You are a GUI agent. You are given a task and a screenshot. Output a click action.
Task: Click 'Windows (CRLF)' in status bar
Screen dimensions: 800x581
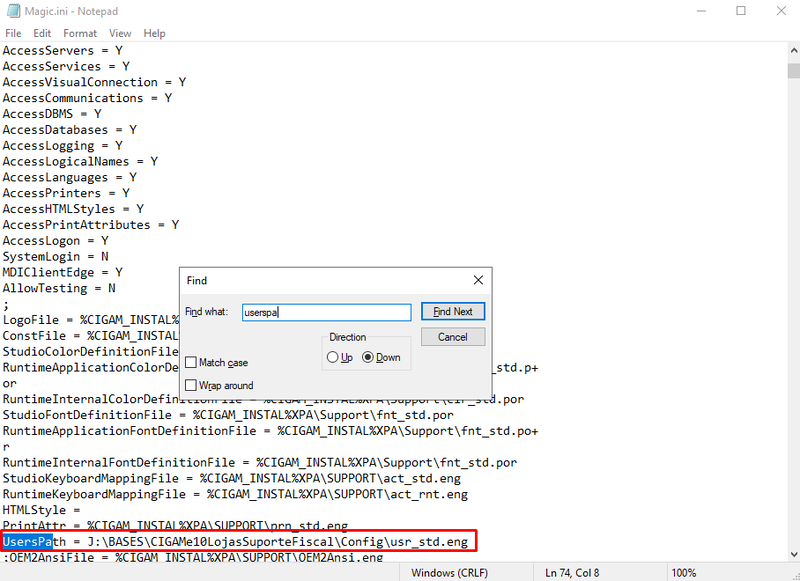(449, 573)
